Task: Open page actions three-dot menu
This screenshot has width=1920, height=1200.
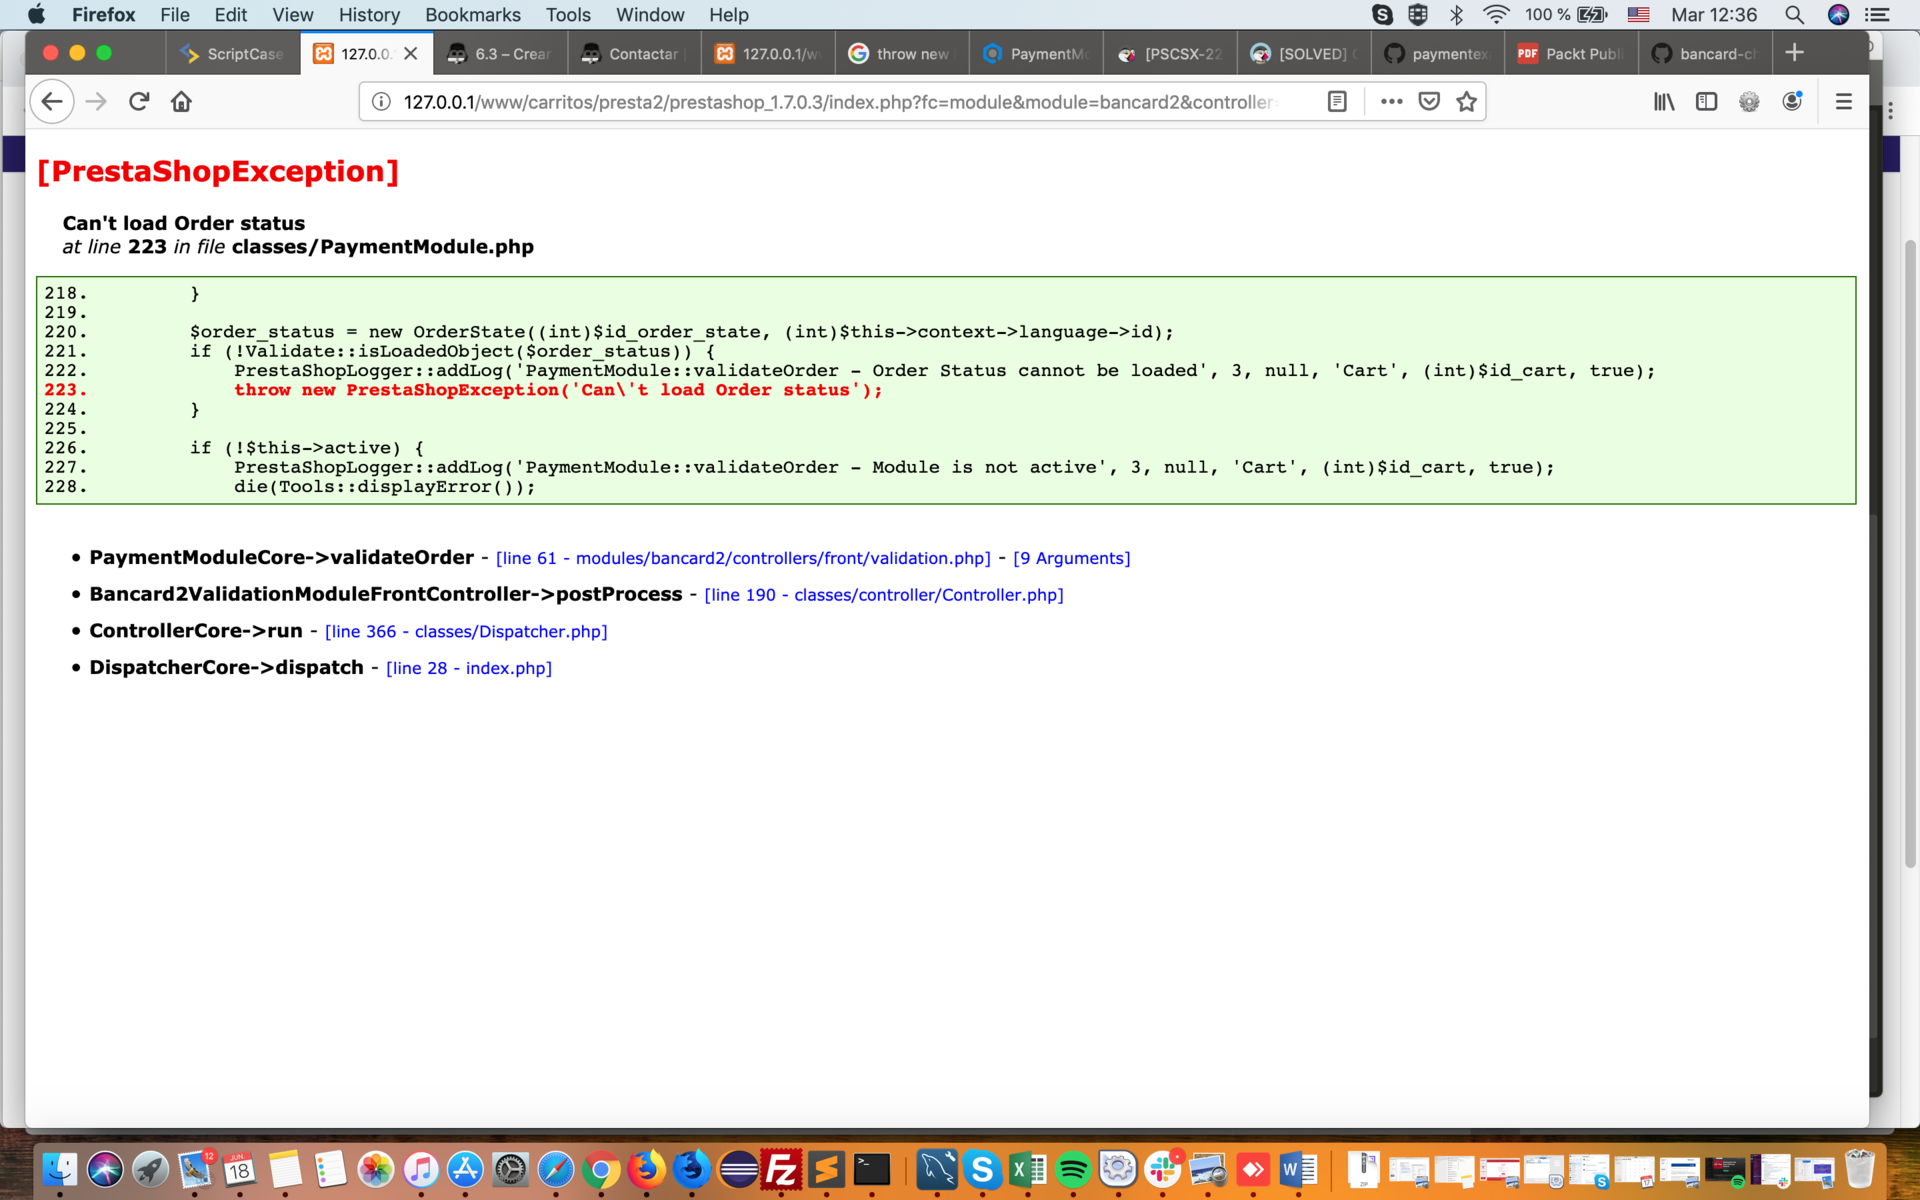Action: click(x=1391, y=102)
